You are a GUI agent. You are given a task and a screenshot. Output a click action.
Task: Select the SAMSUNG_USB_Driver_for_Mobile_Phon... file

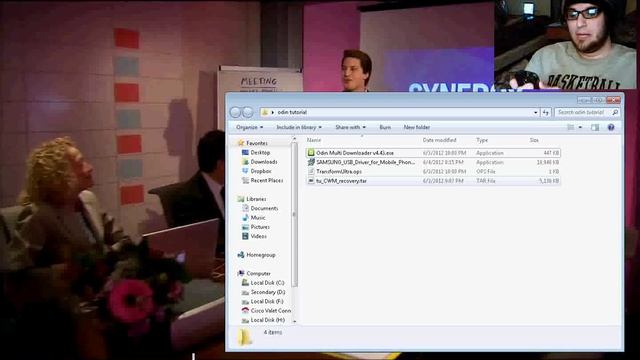tap(433, 162)
